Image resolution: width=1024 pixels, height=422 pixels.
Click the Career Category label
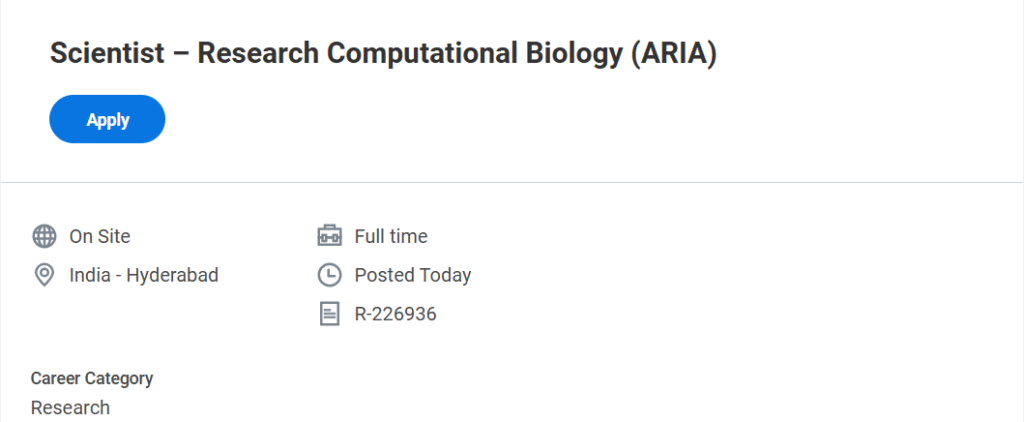tap(92, 378)
